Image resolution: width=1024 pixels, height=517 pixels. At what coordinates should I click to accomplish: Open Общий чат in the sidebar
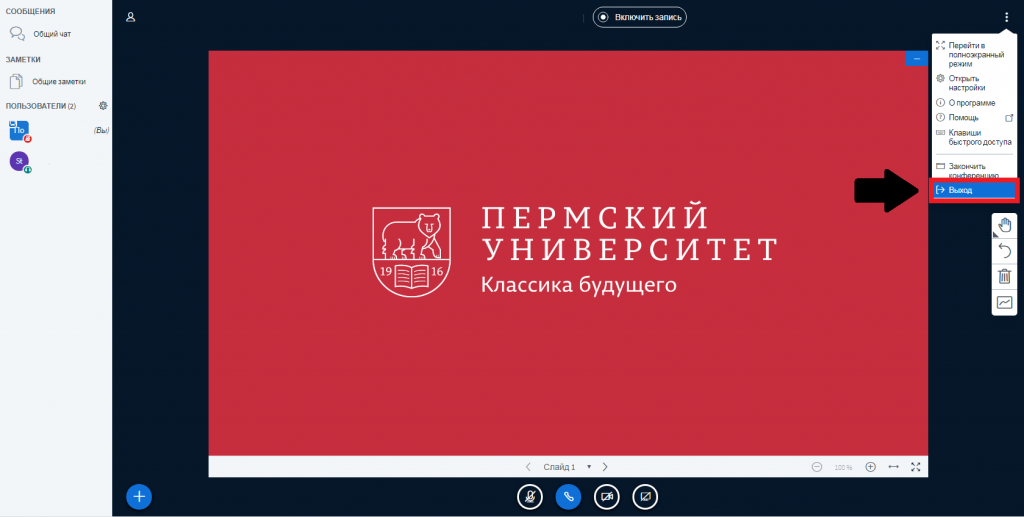click(x=52, y=34)
